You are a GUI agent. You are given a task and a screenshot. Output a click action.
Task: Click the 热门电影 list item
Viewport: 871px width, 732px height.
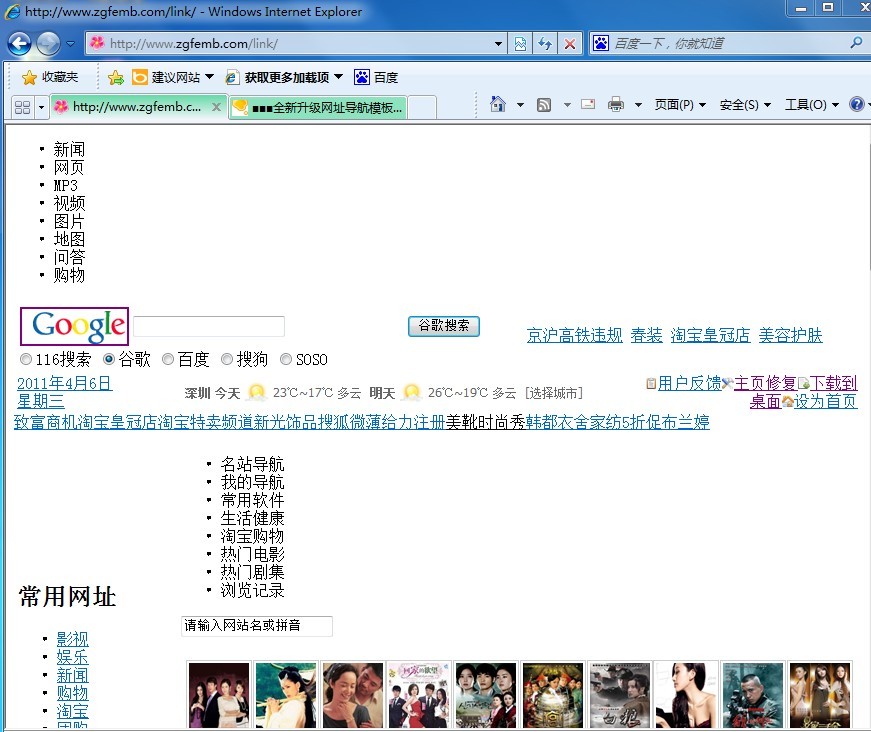tap(252, 554)
